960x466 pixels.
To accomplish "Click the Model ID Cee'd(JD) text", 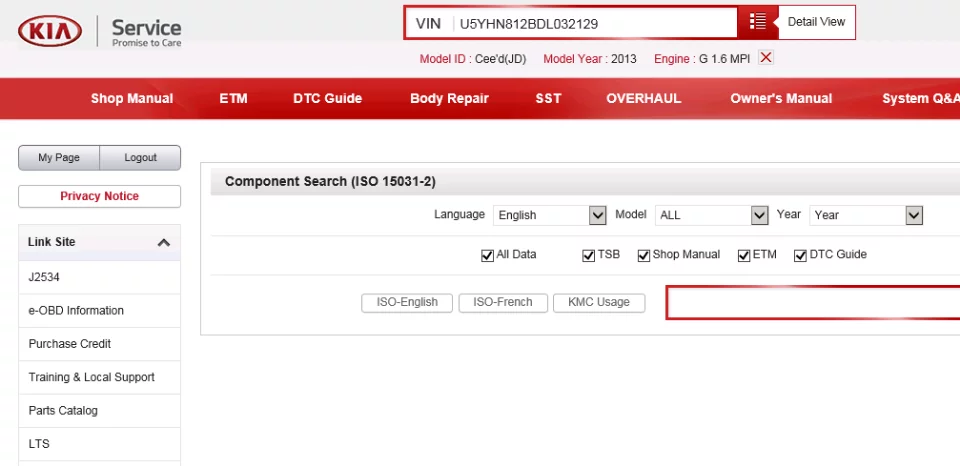I will (x=473, y=59).
